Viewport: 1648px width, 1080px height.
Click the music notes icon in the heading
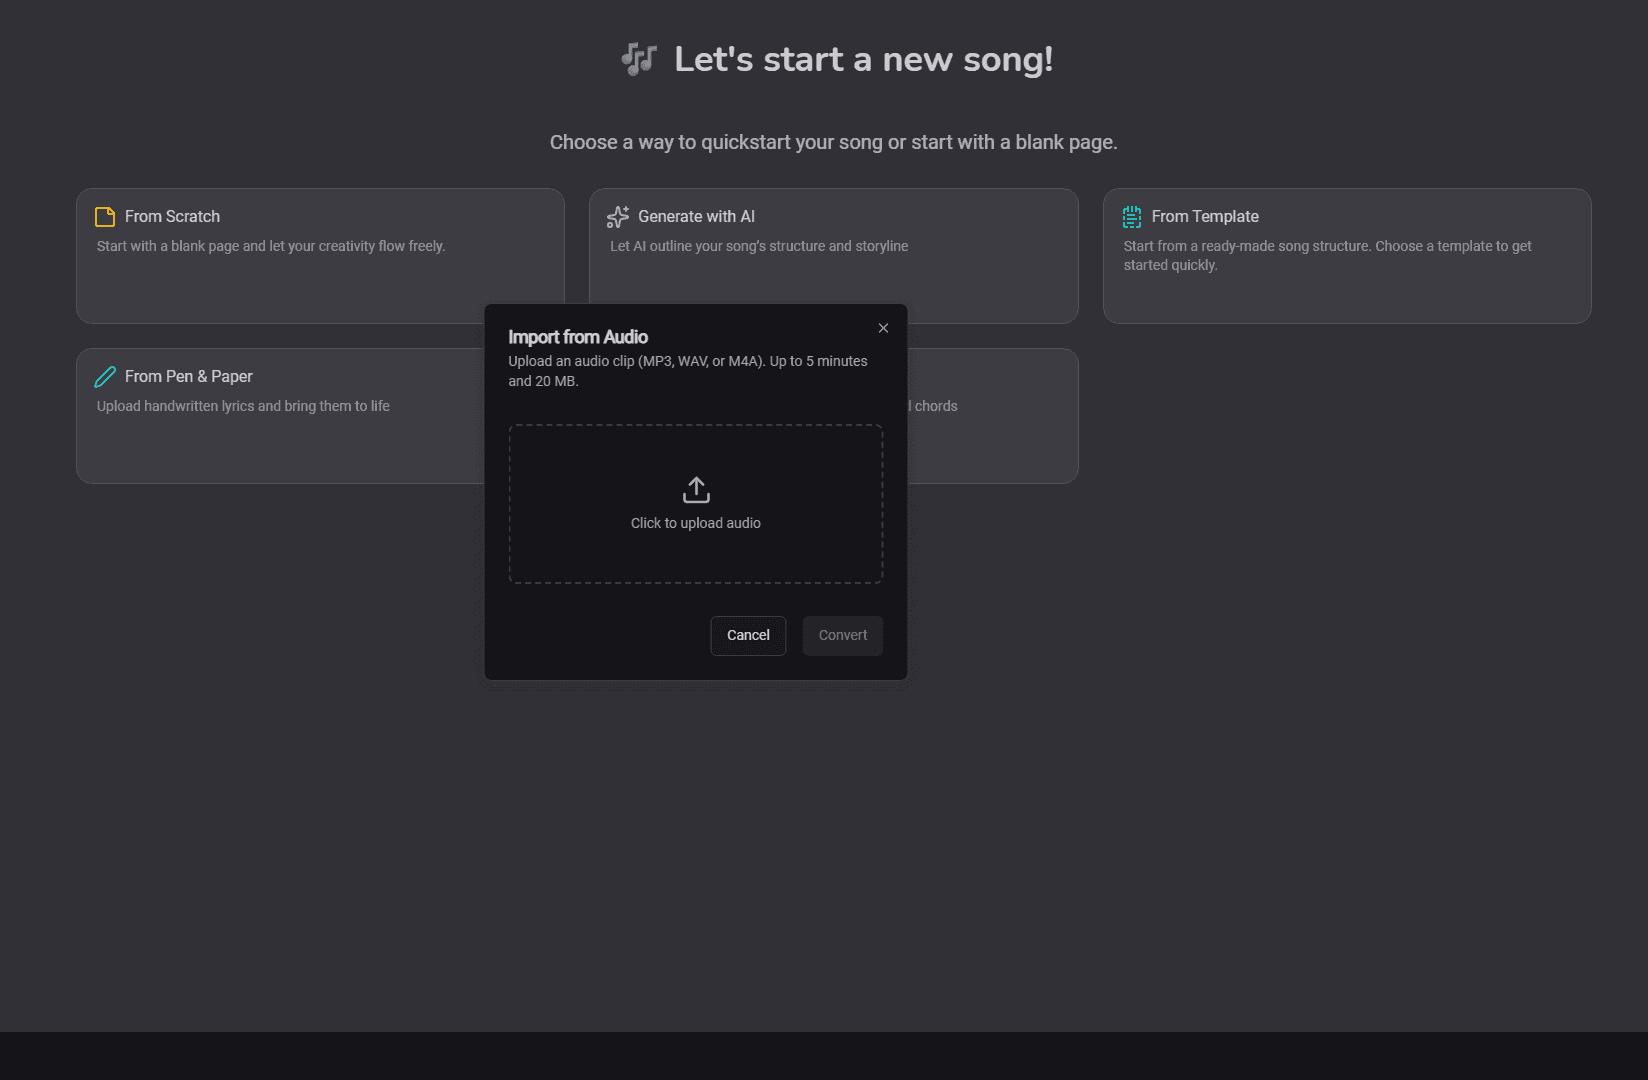(x=638, y=59)
